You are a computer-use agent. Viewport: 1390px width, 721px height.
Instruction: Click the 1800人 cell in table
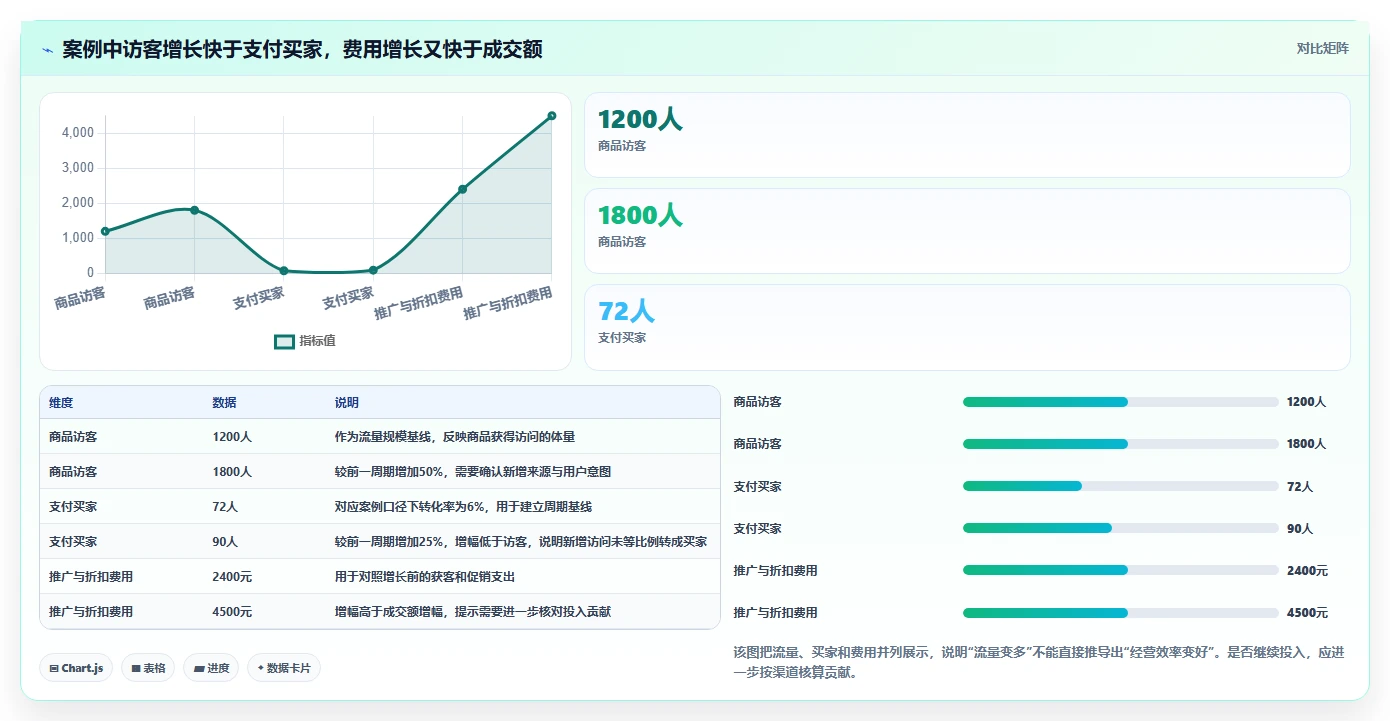click(232, 472)
